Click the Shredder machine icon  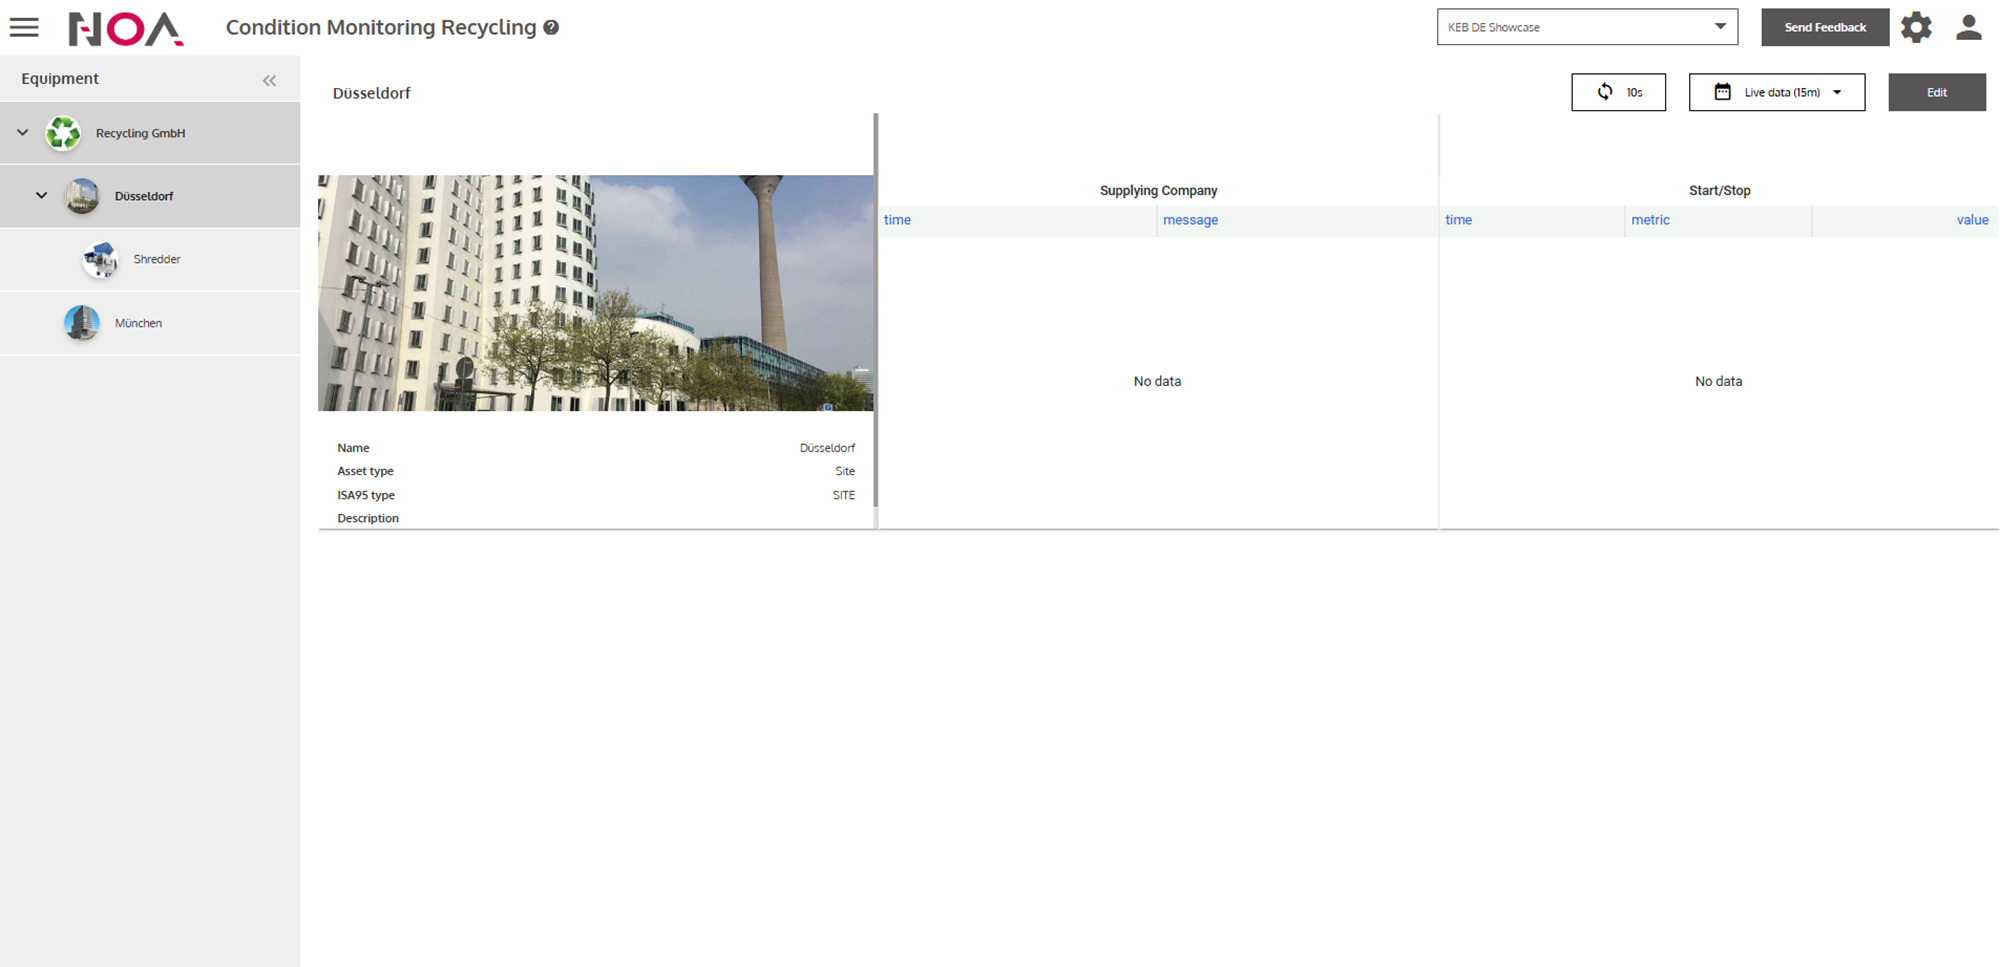point(100,260)
